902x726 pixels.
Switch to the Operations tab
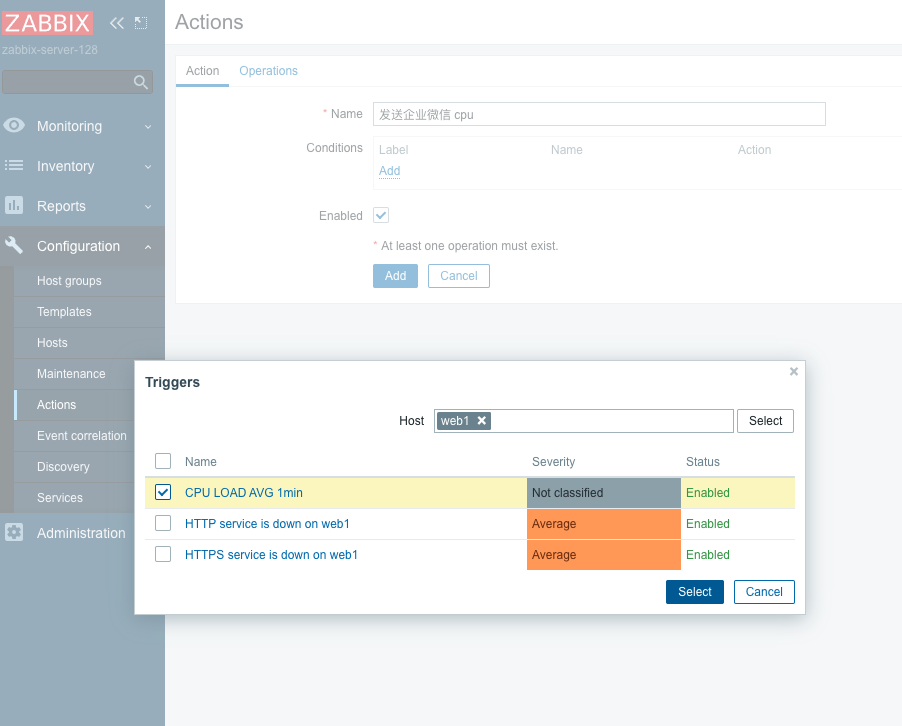pyautogui.click(x=268, y=71)
